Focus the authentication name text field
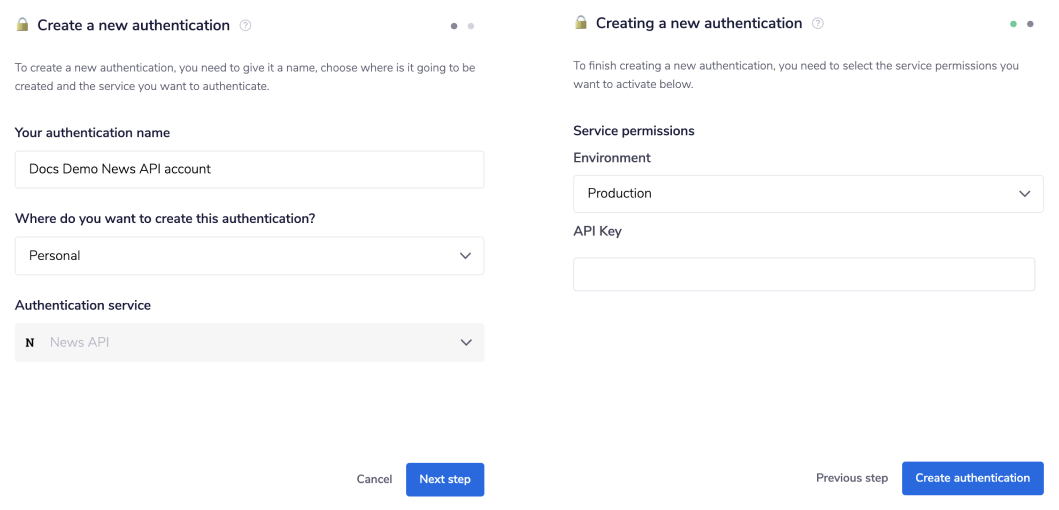 tap(249, 170)
